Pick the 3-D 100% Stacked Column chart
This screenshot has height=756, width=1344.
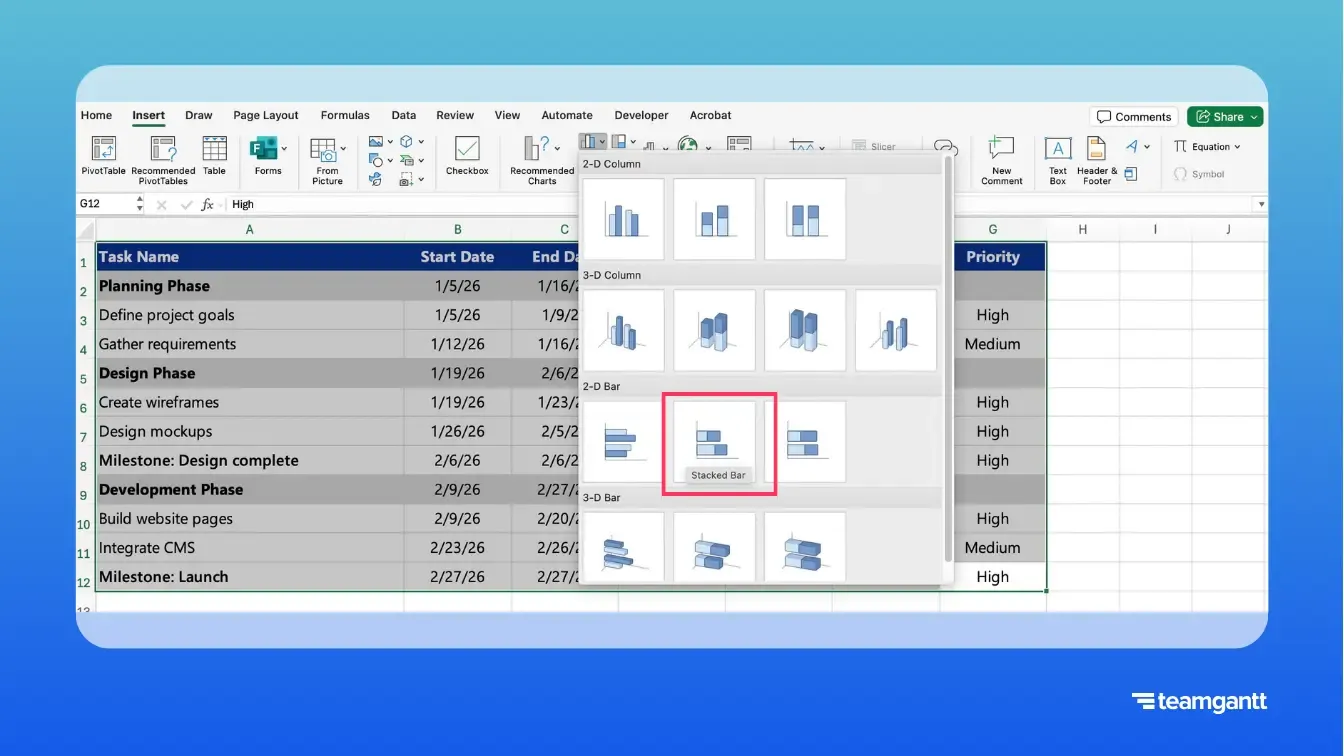click(x=805, y=331)
